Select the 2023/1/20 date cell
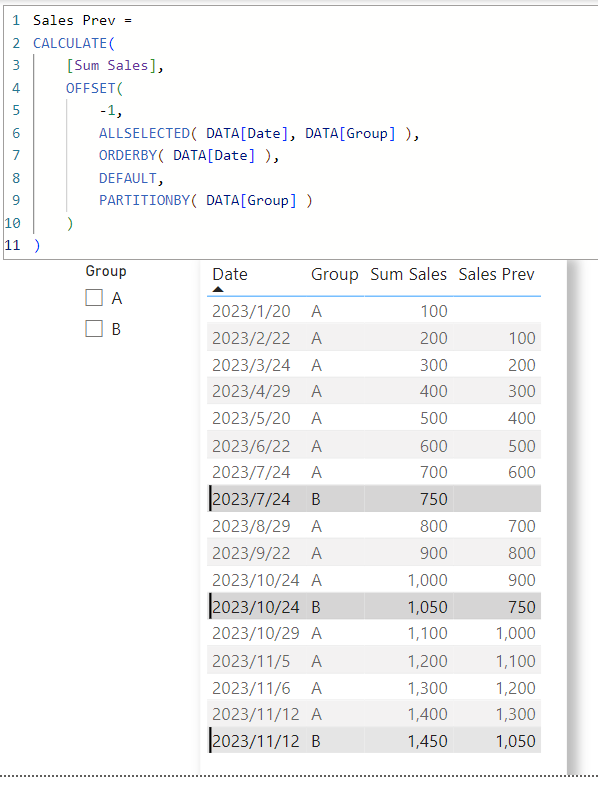 click(251, 311)
